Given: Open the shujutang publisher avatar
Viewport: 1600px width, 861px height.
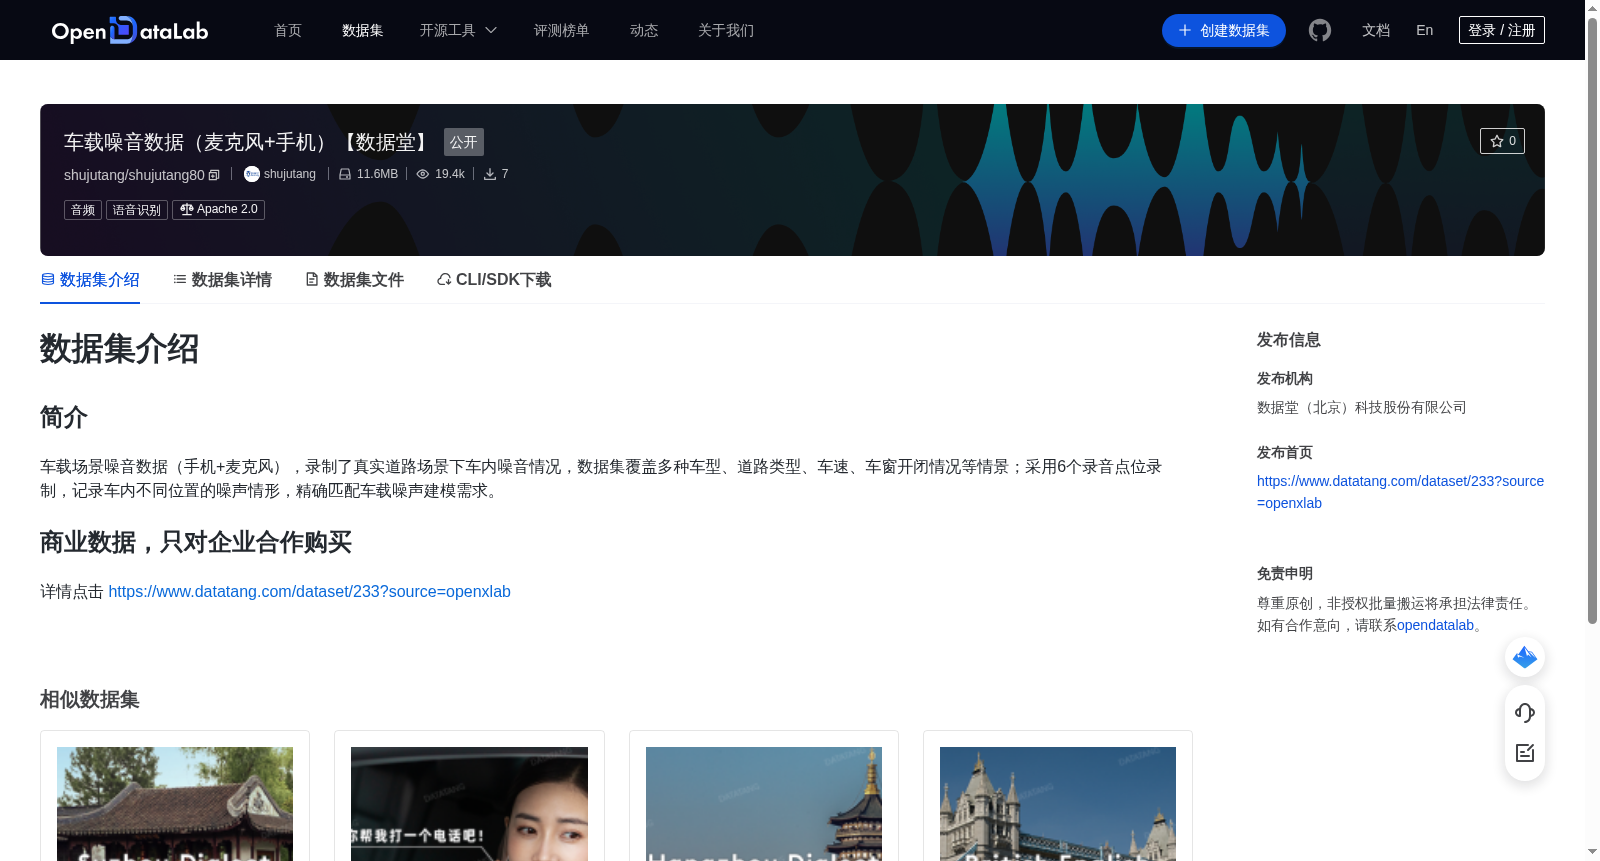Looking at the screenshot, I should click(252, 174).
